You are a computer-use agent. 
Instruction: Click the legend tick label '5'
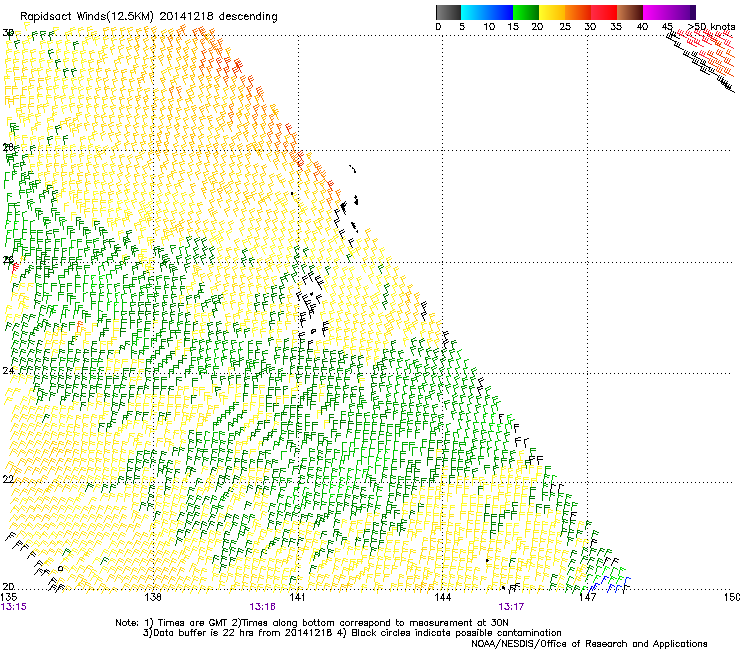[462, 27]
